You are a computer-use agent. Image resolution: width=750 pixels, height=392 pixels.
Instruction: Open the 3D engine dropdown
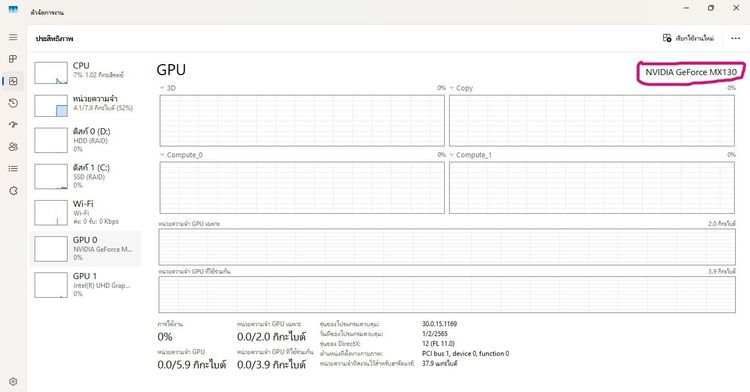click(x=162, y=88)
